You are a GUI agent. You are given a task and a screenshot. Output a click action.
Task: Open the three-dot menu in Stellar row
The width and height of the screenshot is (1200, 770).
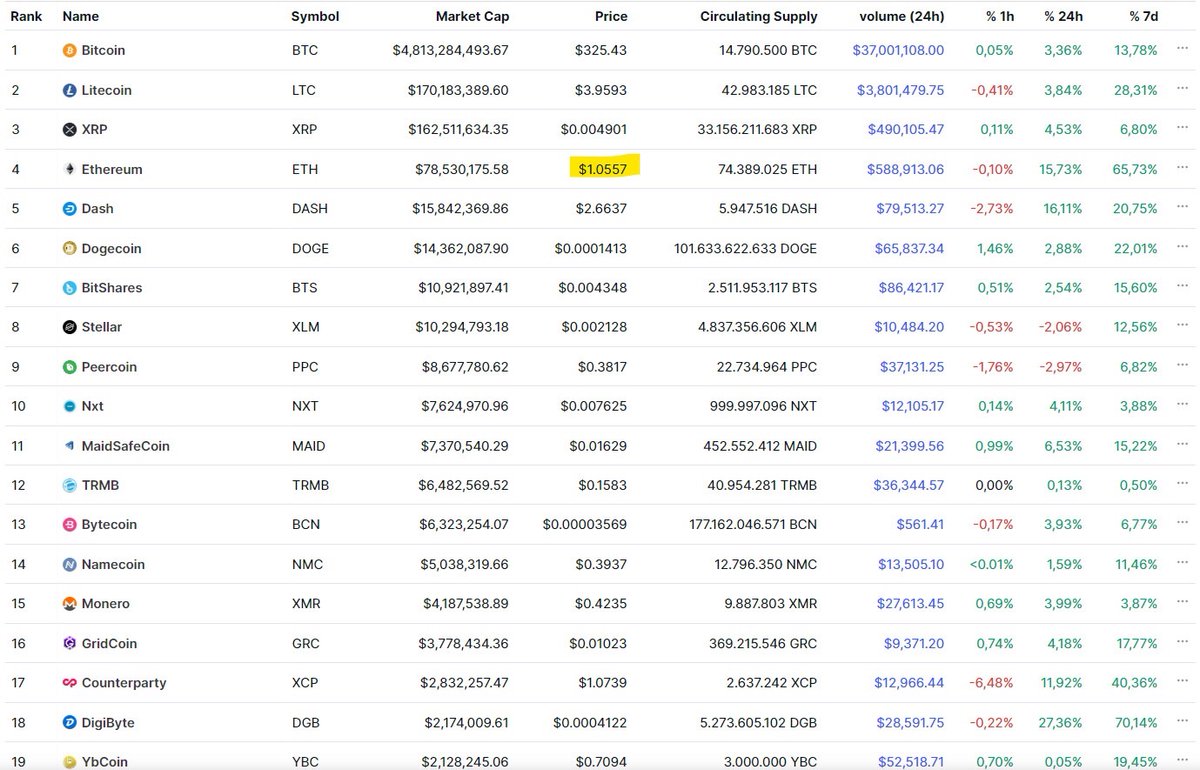click(x=1184, y=327)
